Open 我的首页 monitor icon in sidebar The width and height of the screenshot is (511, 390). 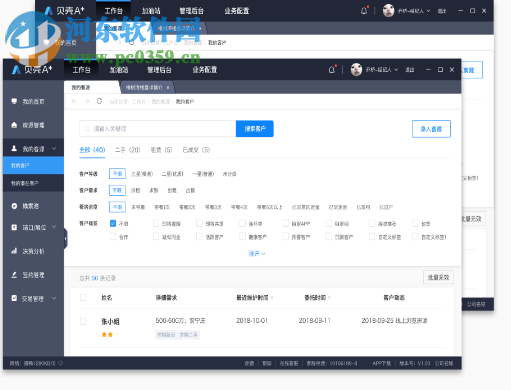(x=14, y=101)
